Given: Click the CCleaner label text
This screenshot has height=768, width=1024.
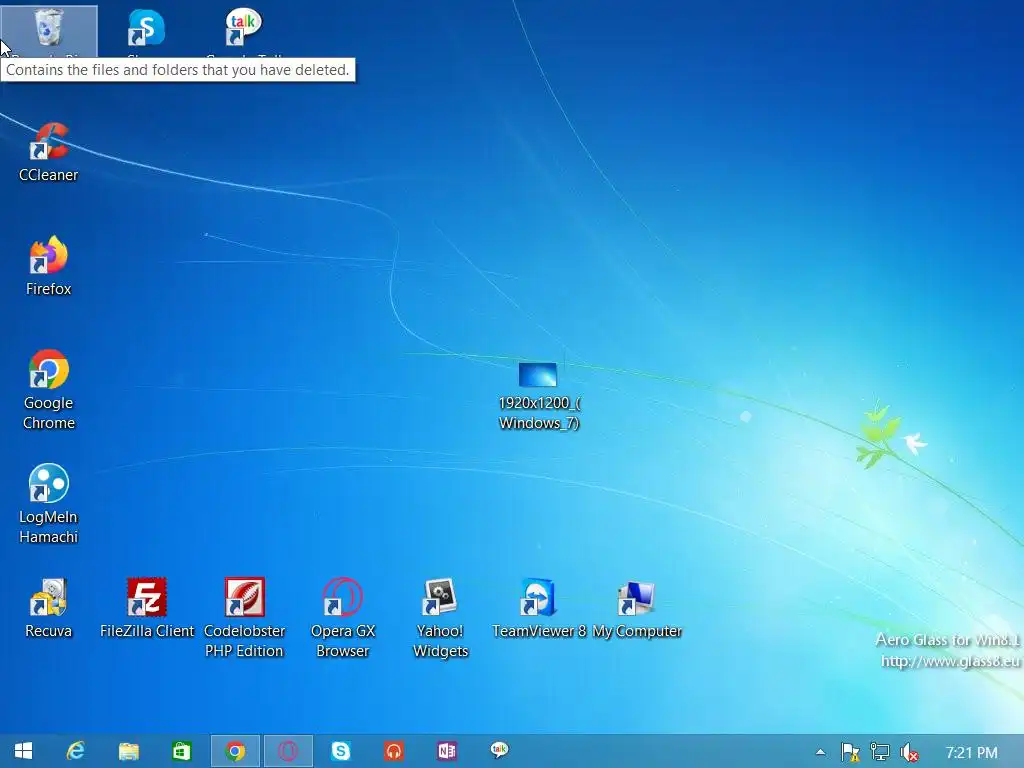Looking at the screenshot, I should pos(49,175).
